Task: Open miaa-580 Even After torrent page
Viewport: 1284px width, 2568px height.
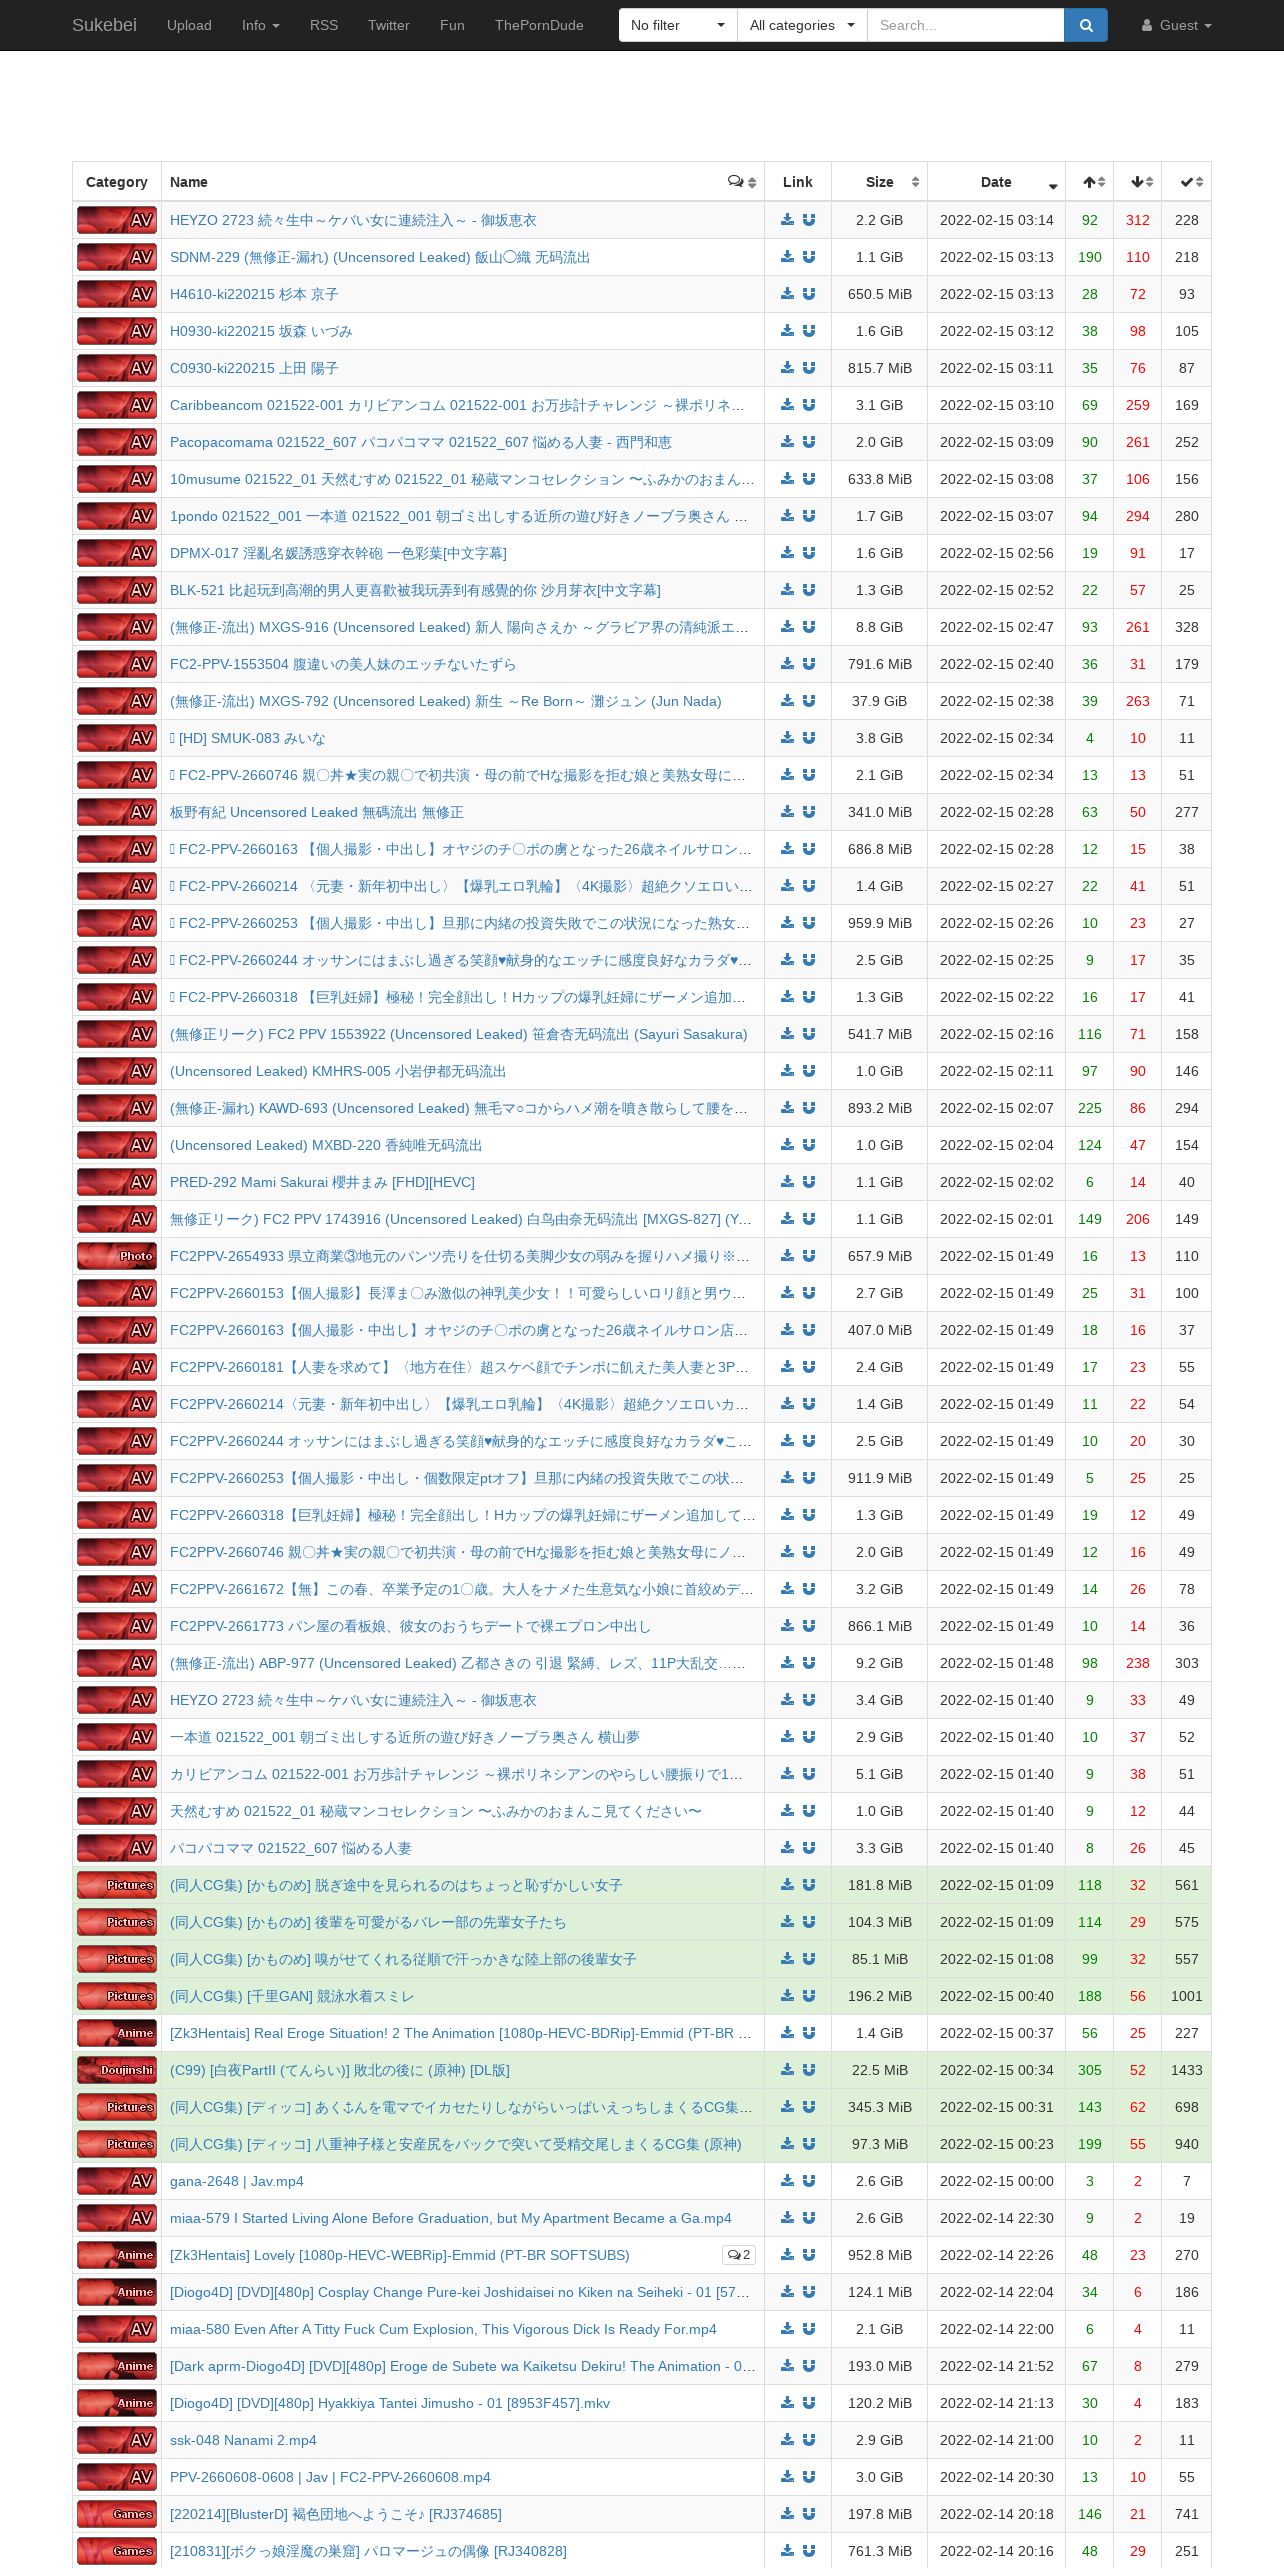Action: point(443,2329)
